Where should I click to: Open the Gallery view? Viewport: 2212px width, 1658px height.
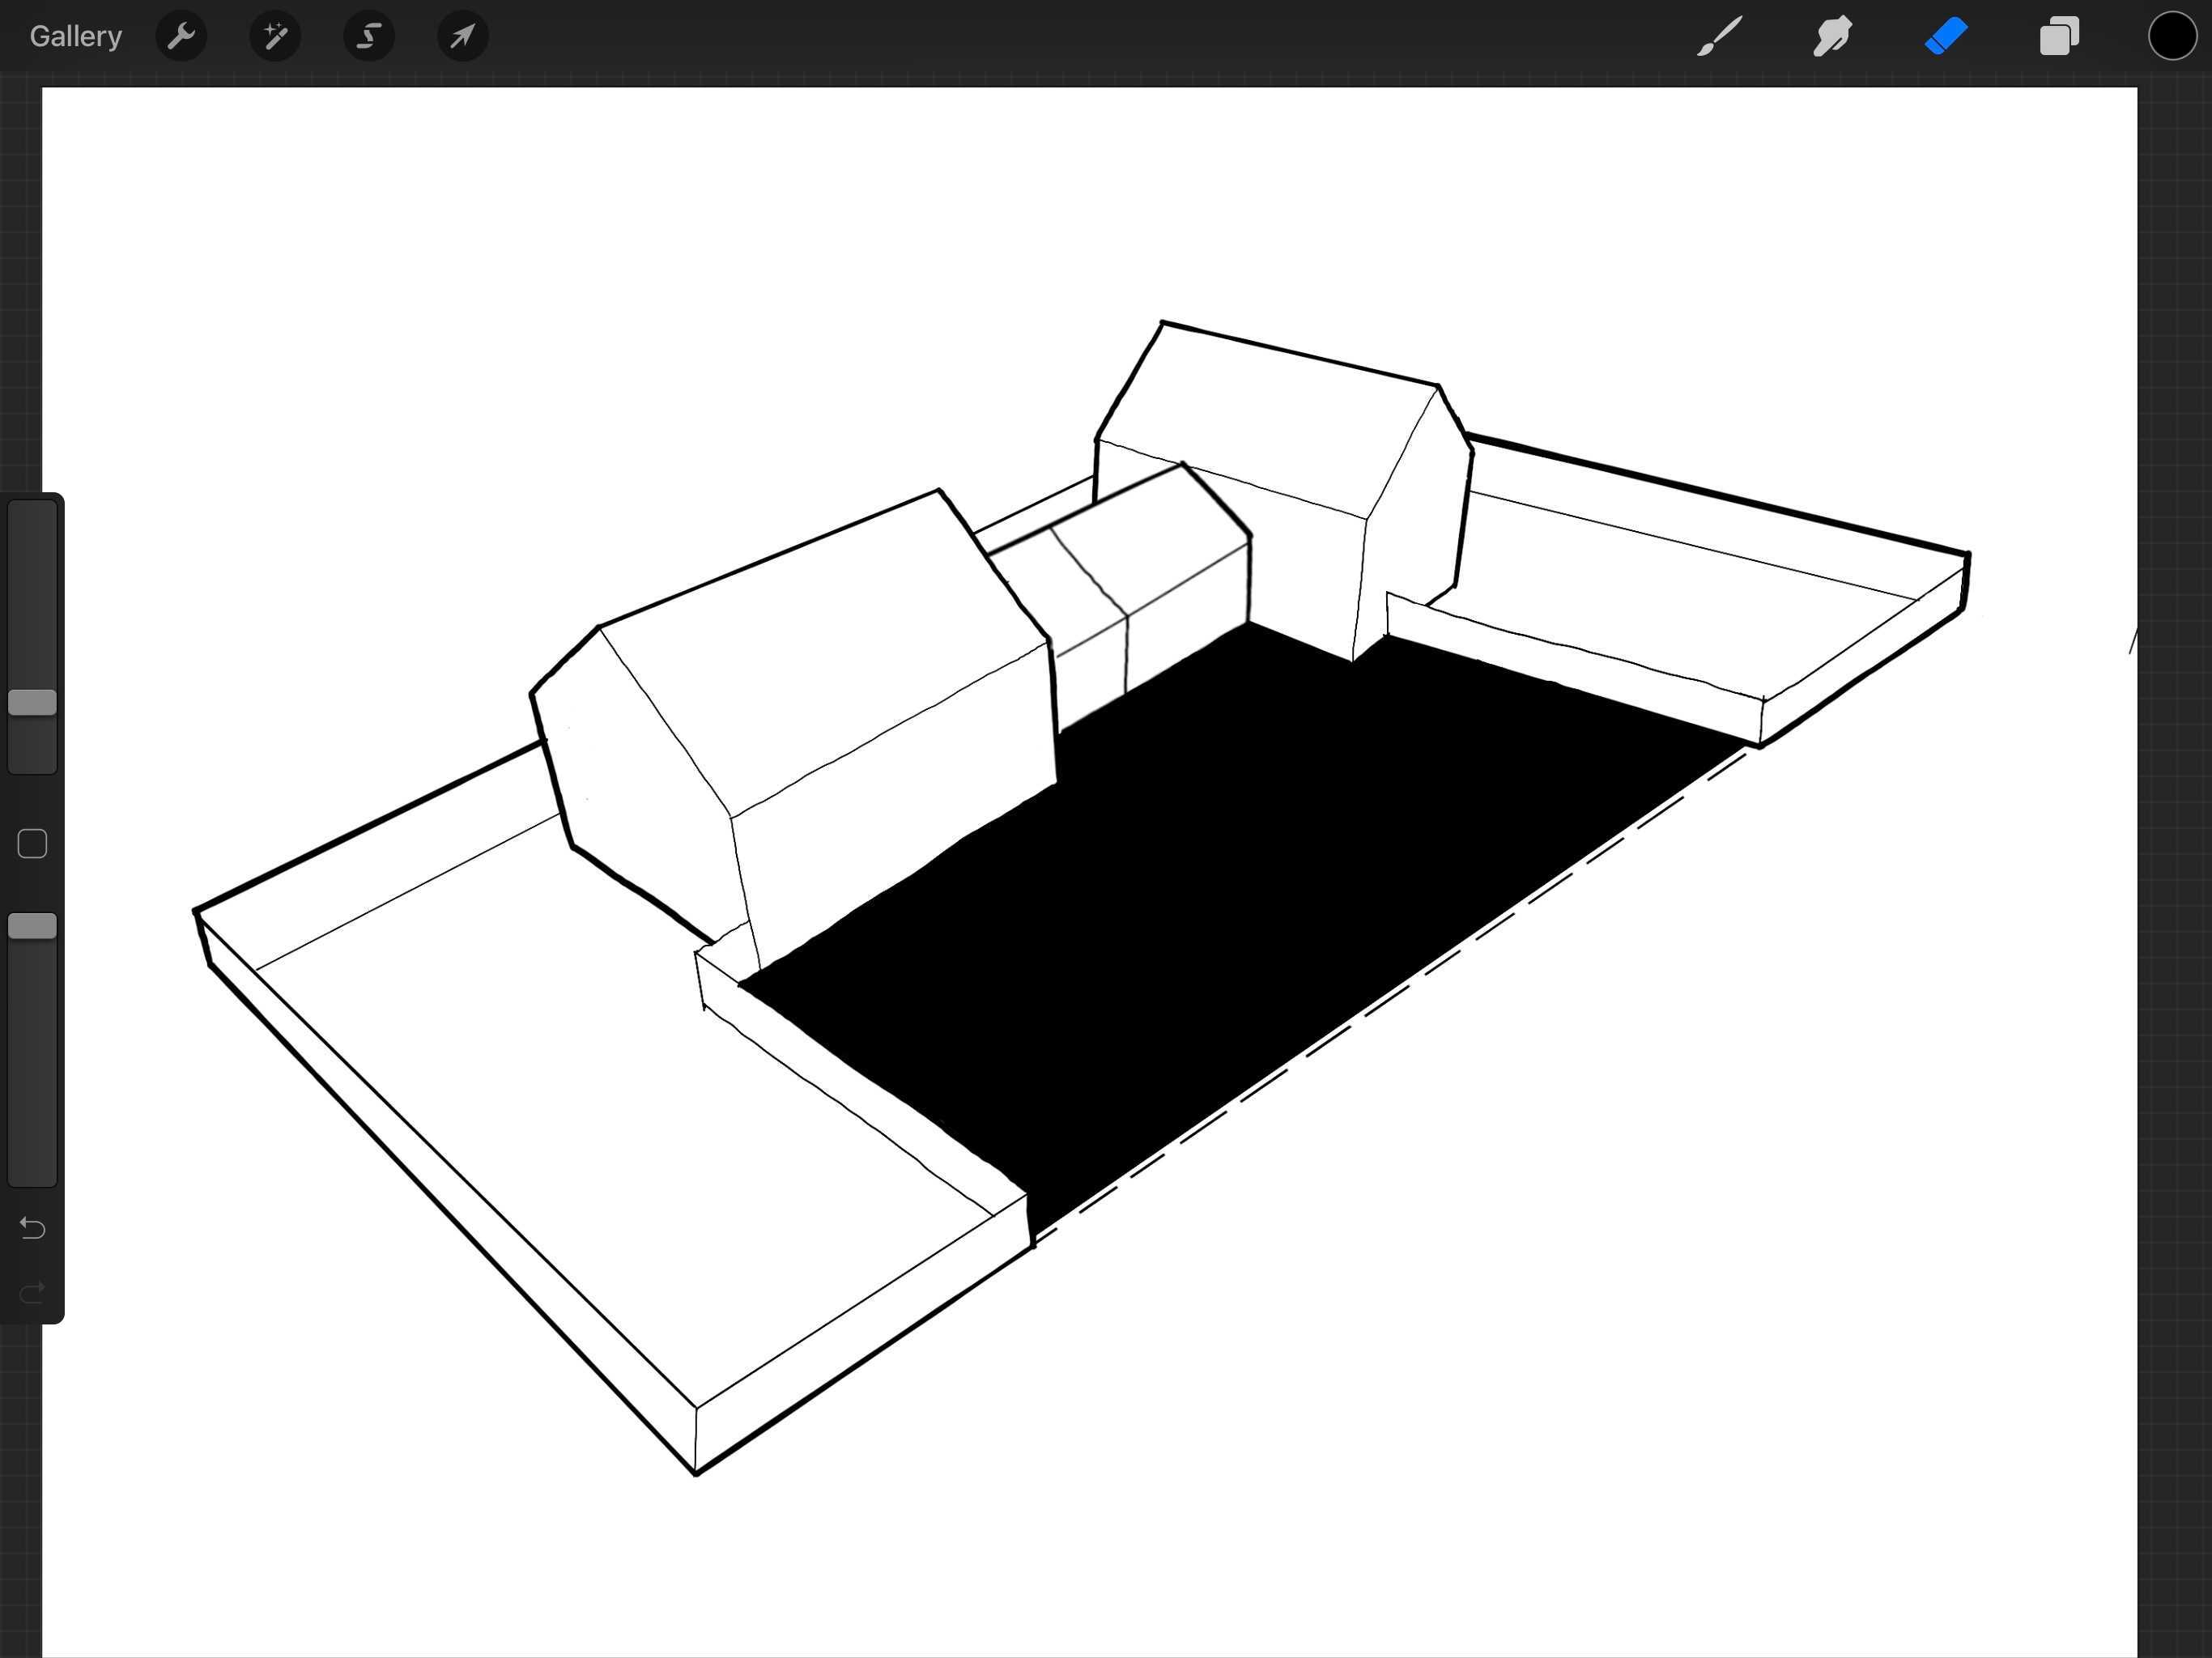tap(76, 37)
